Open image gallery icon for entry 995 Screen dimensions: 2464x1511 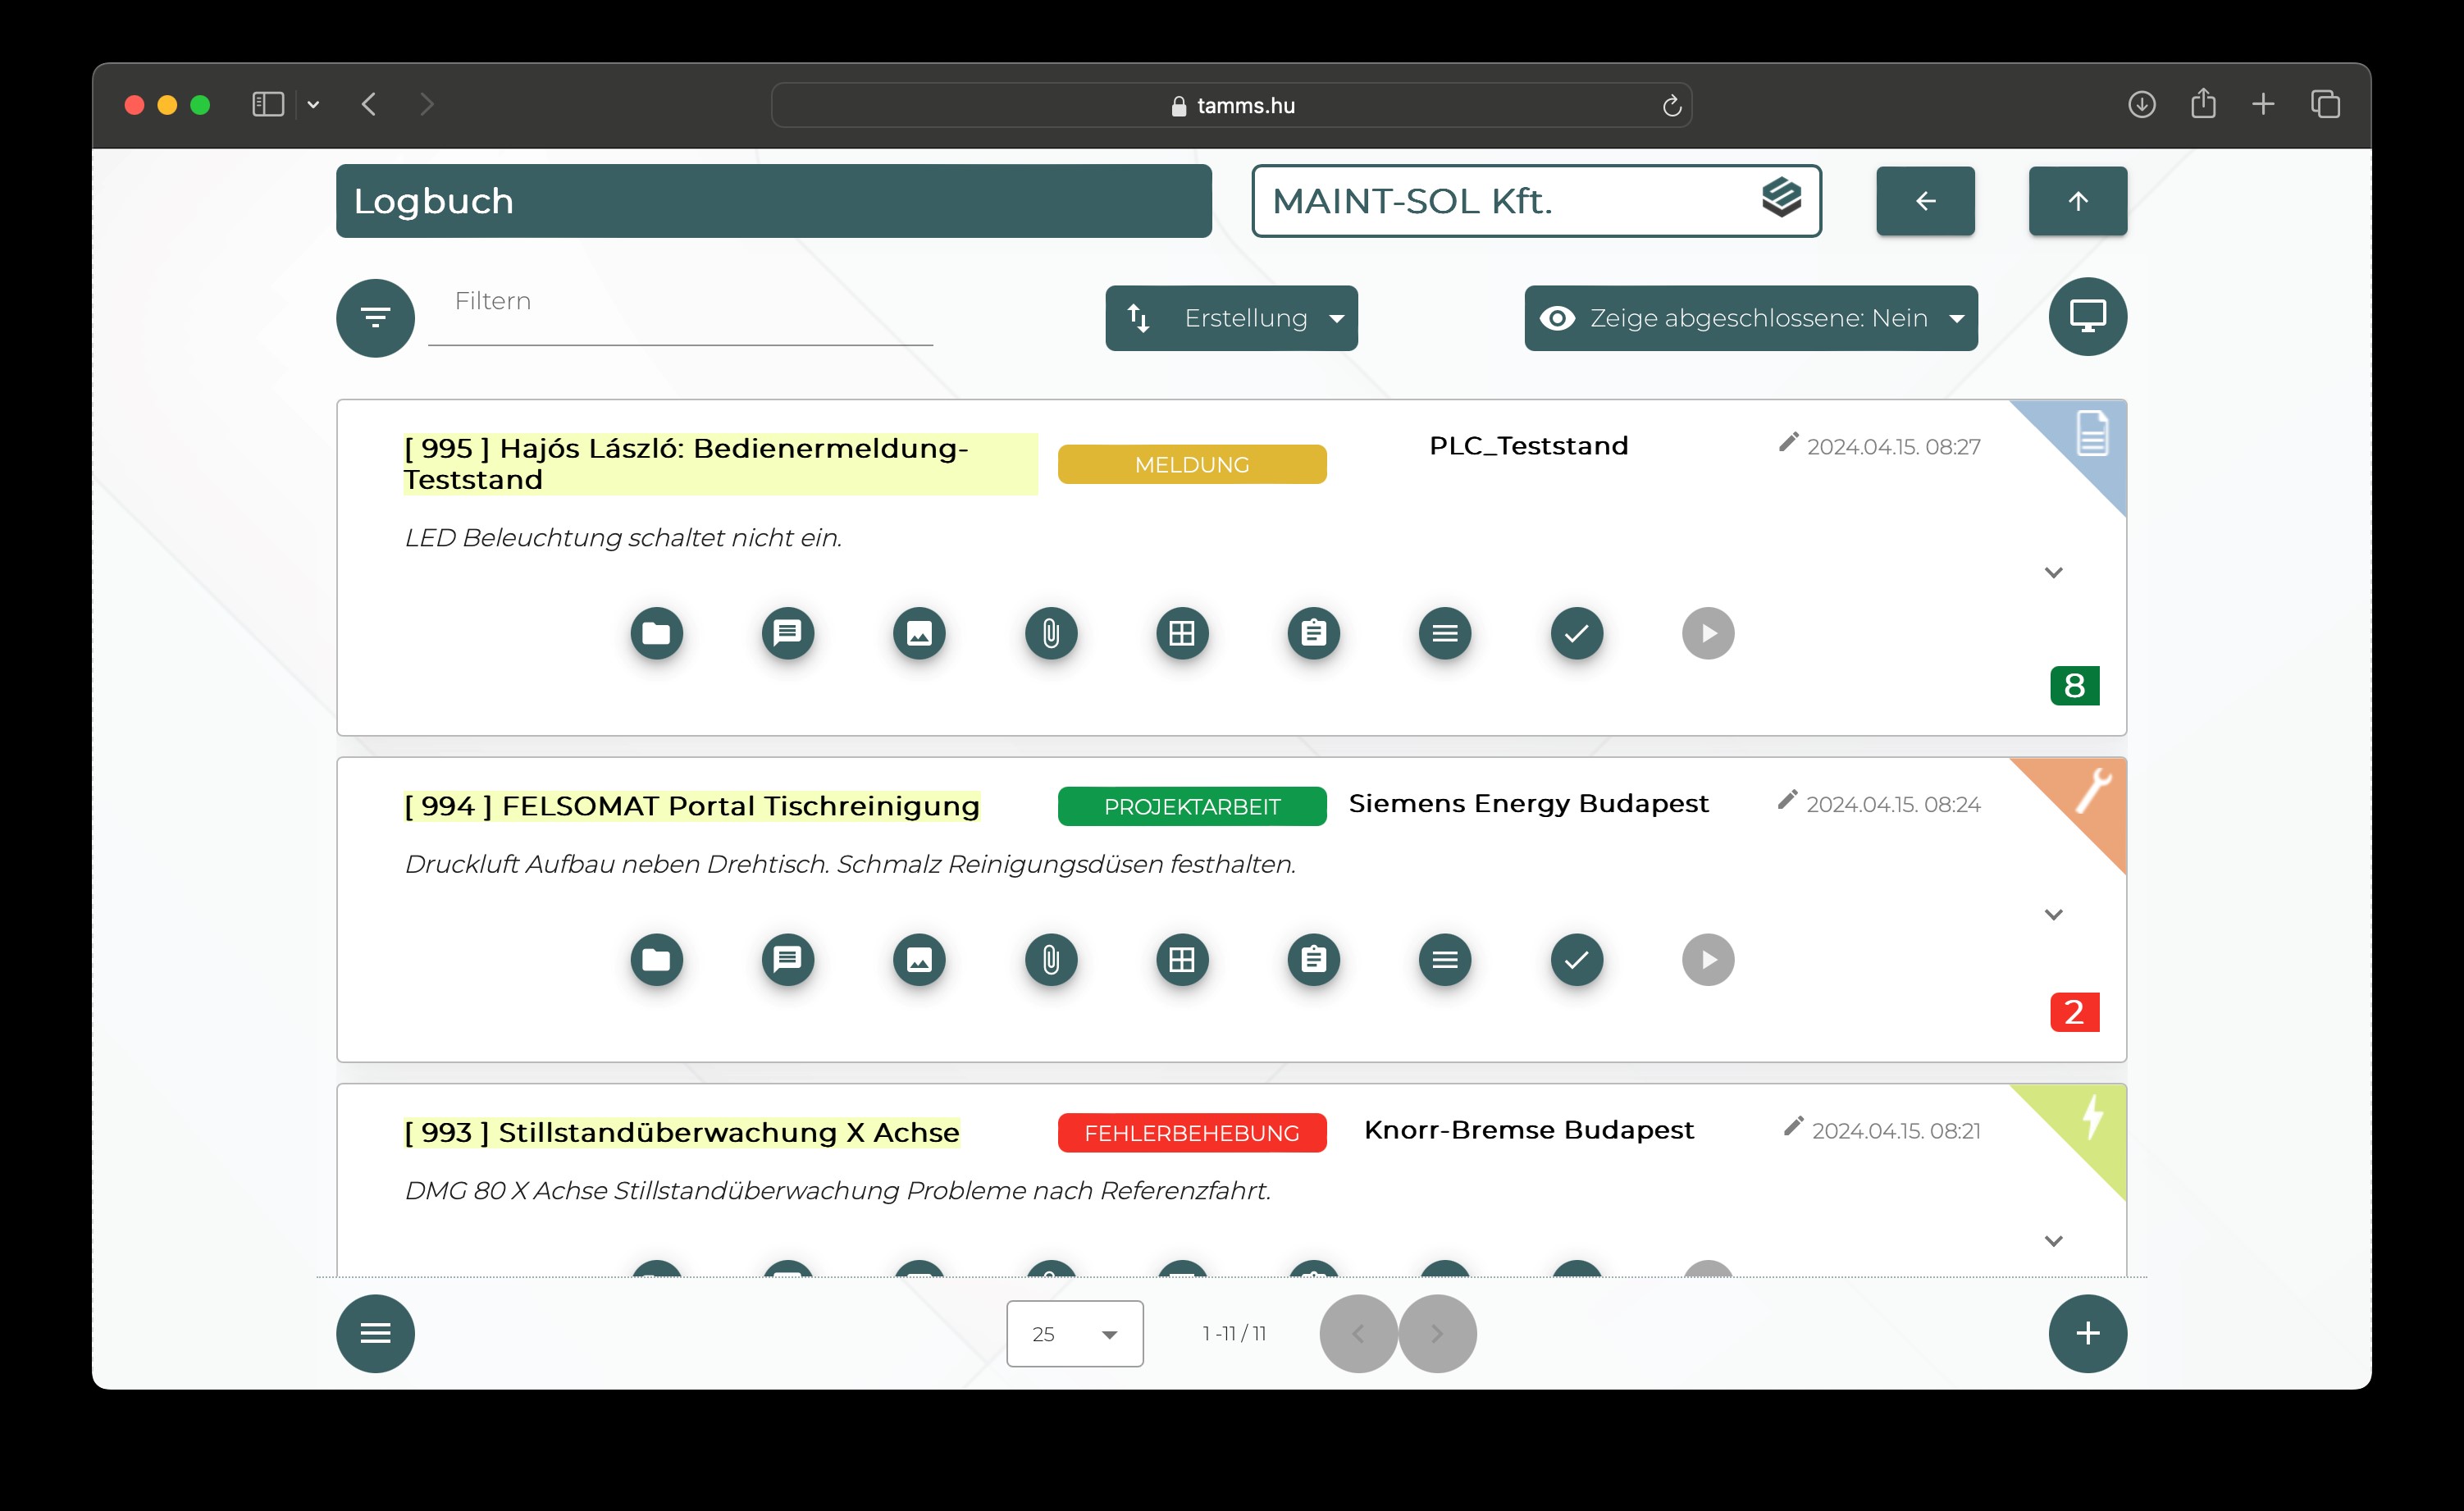pyautogui.click(x=919, y=633)
